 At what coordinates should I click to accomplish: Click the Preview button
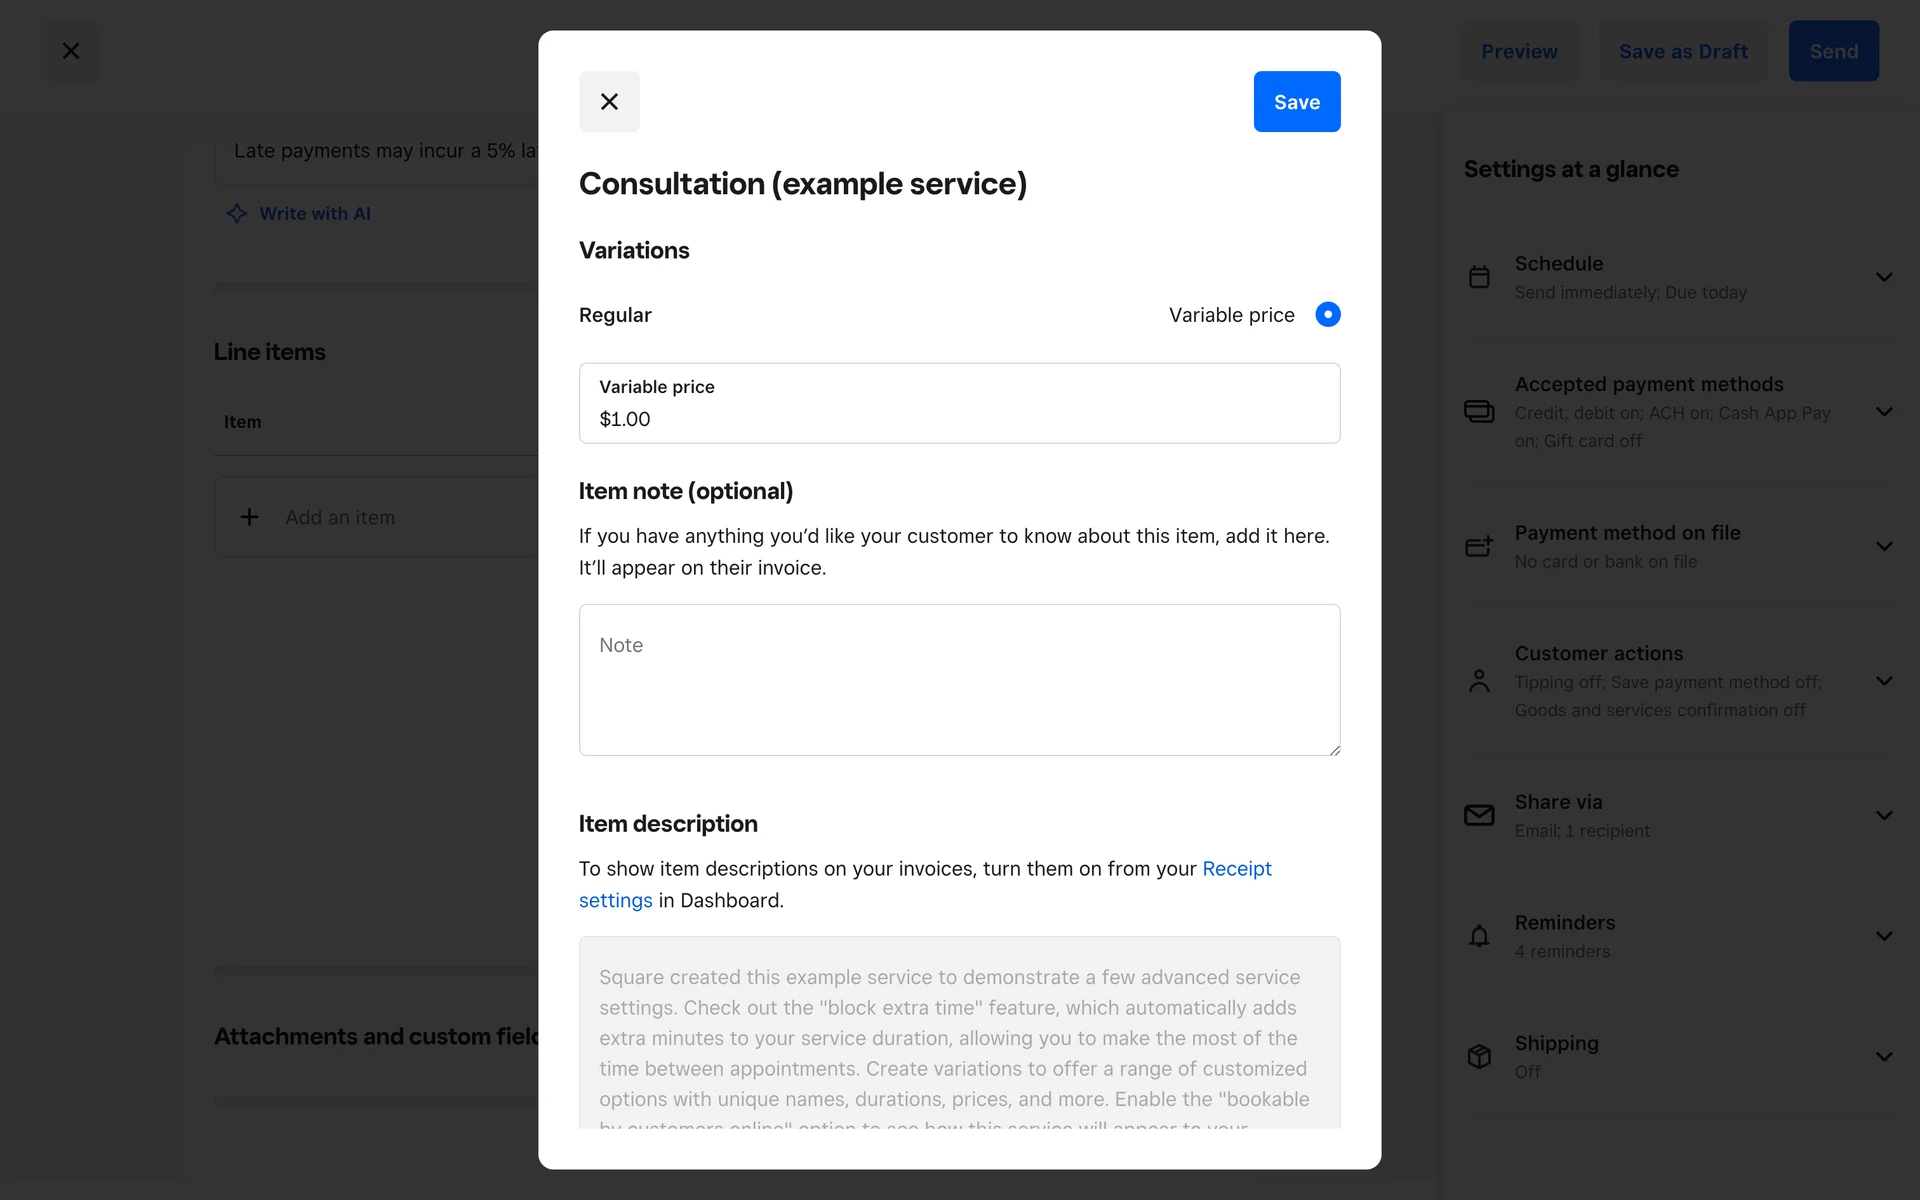coord(1518,51)
